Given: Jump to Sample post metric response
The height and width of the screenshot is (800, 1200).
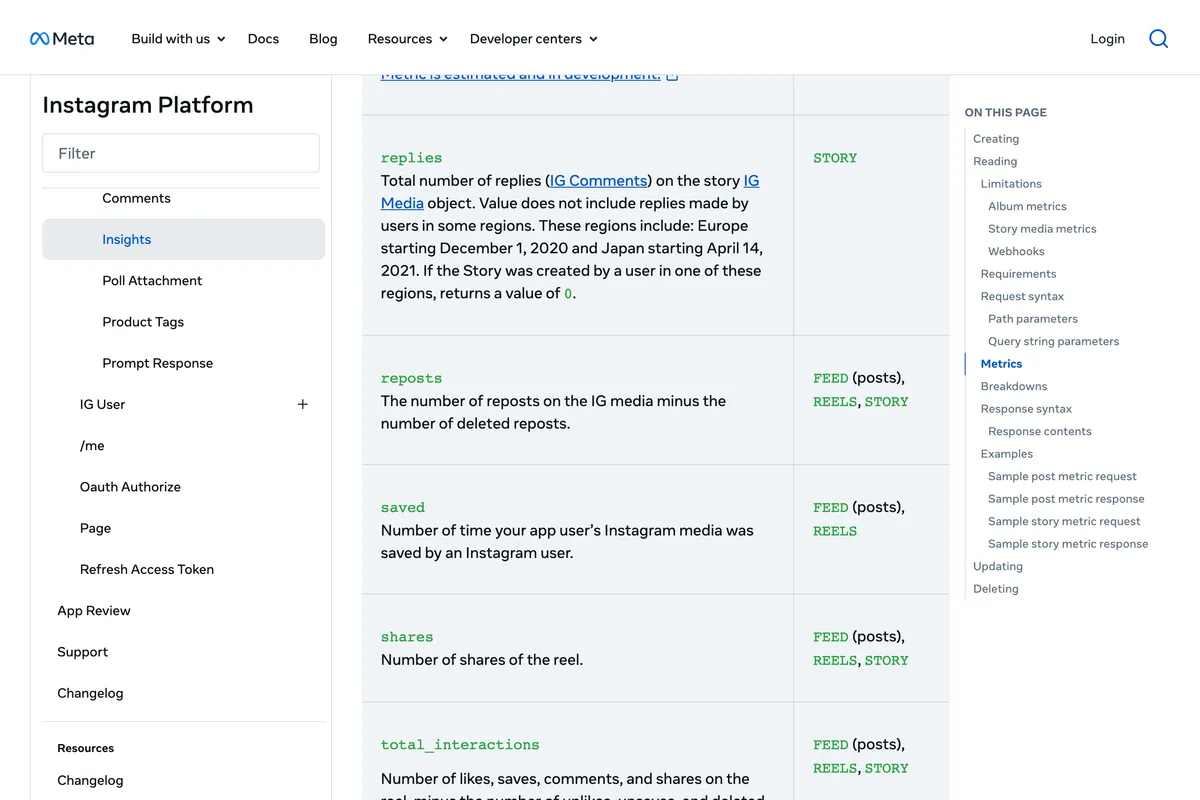Looking at the screenshot, I should [x=1066, y=499].
